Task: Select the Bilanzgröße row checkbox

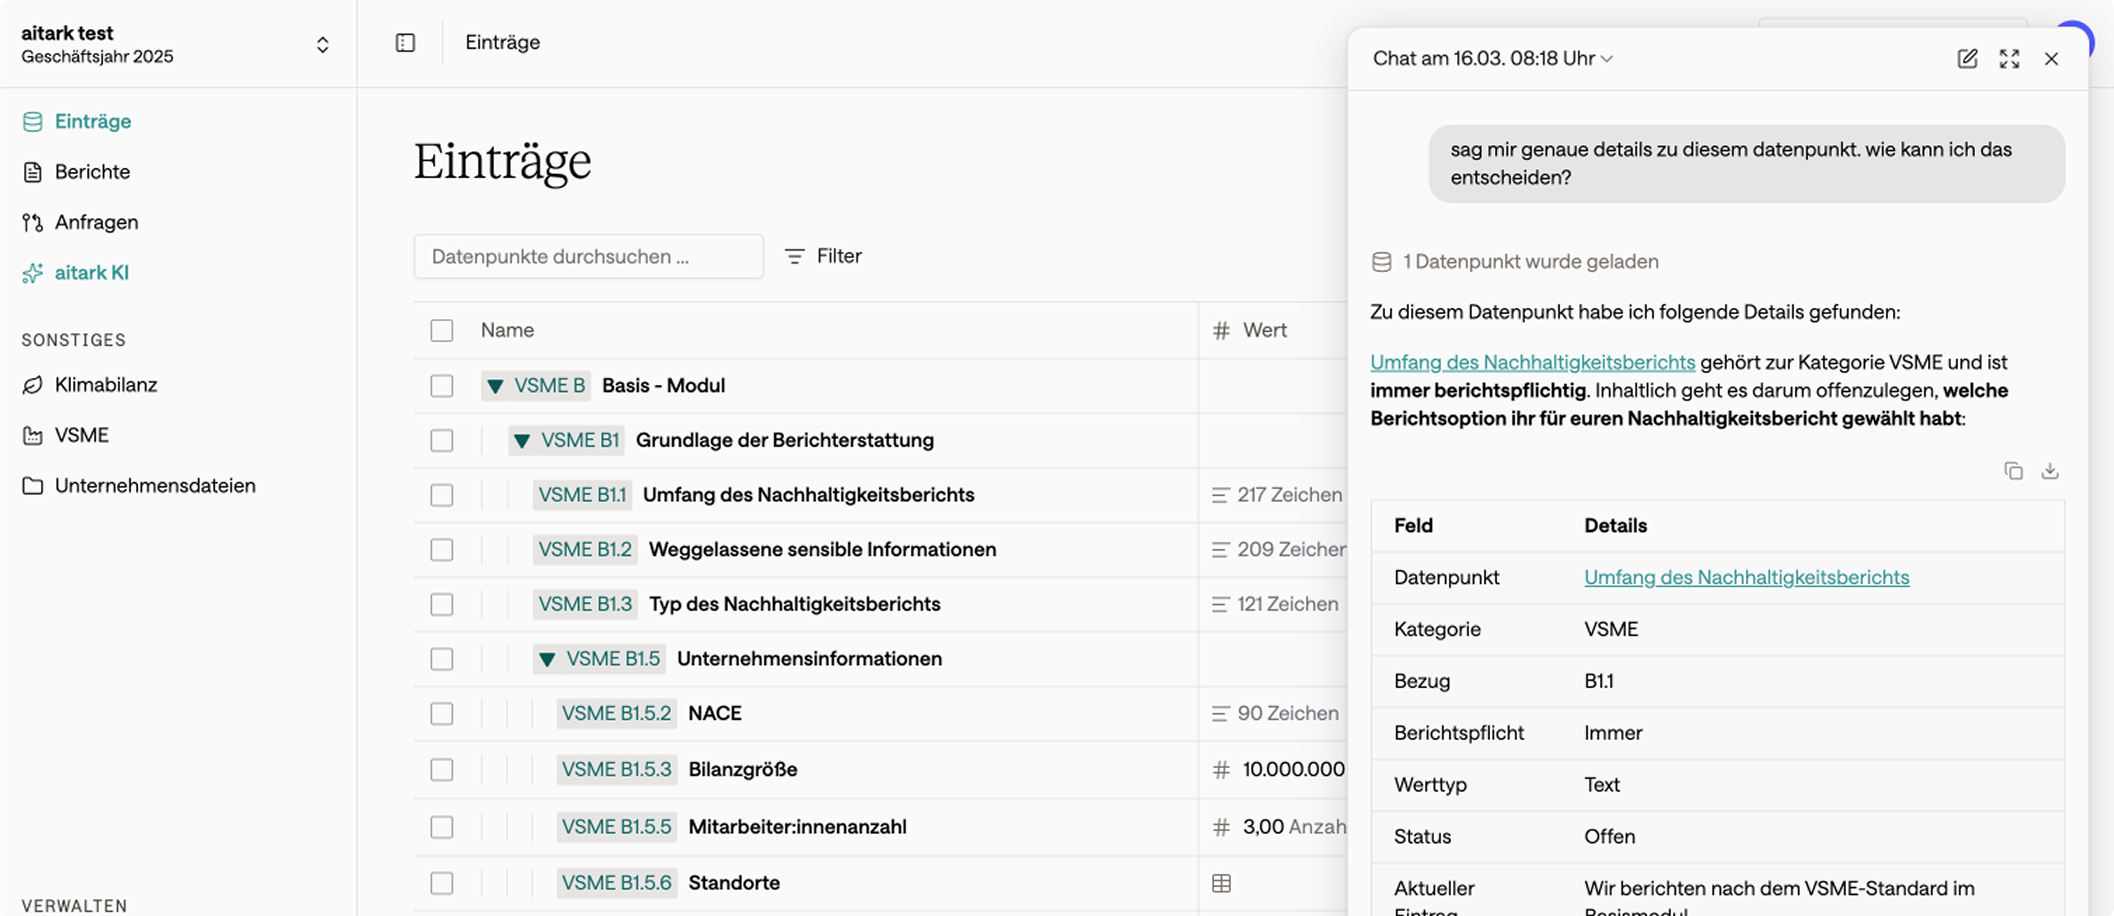Action: point(442,769)
